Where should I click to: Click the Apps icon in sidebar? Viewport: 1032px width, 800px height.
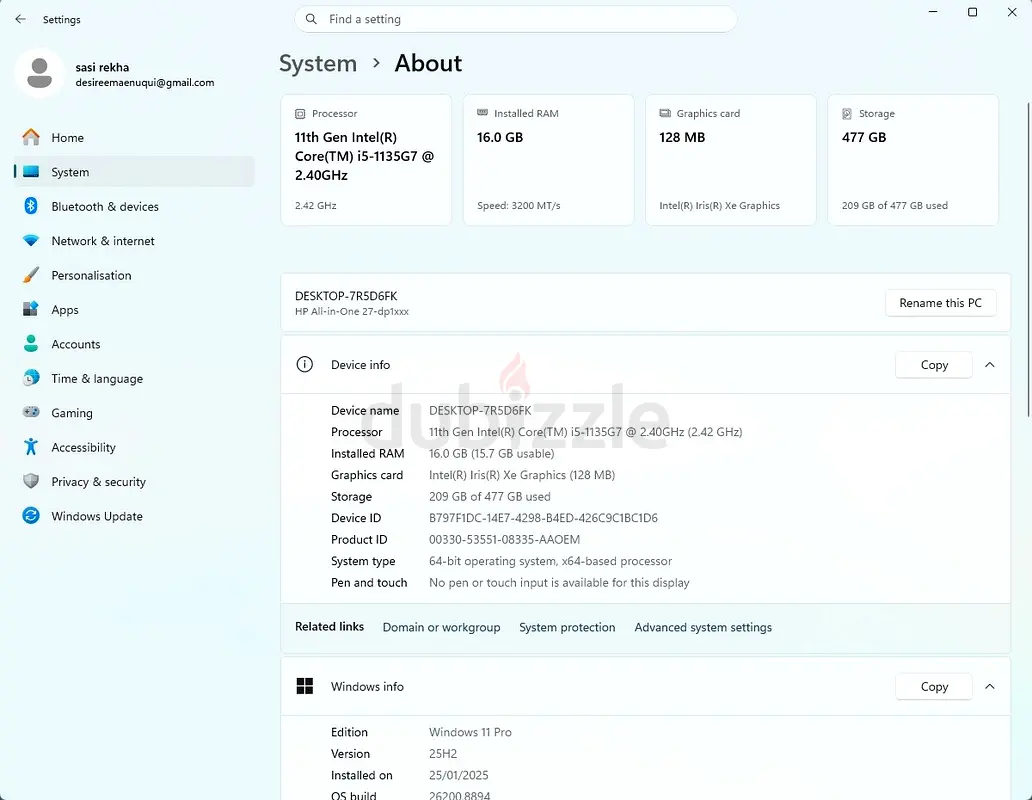tap(31, 309)
